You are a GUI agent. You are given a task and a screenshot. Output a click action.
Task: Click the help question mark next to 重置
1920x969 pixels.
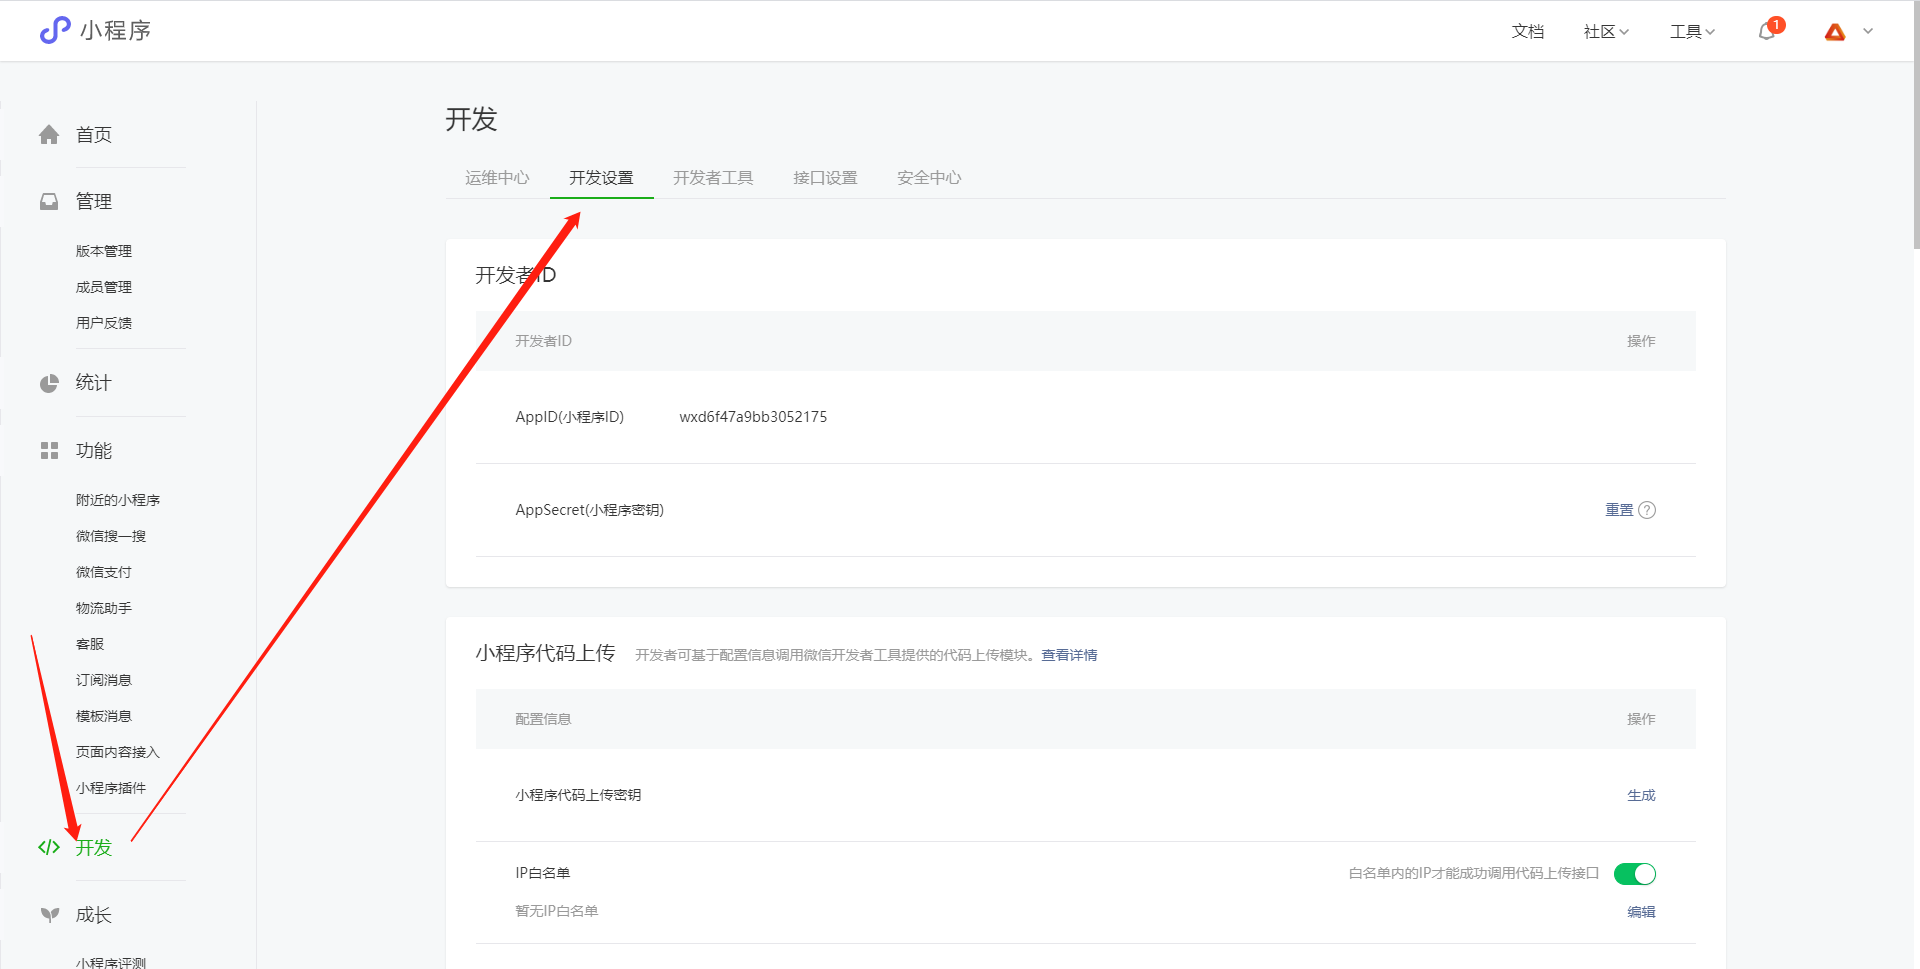pos(1647,510)
